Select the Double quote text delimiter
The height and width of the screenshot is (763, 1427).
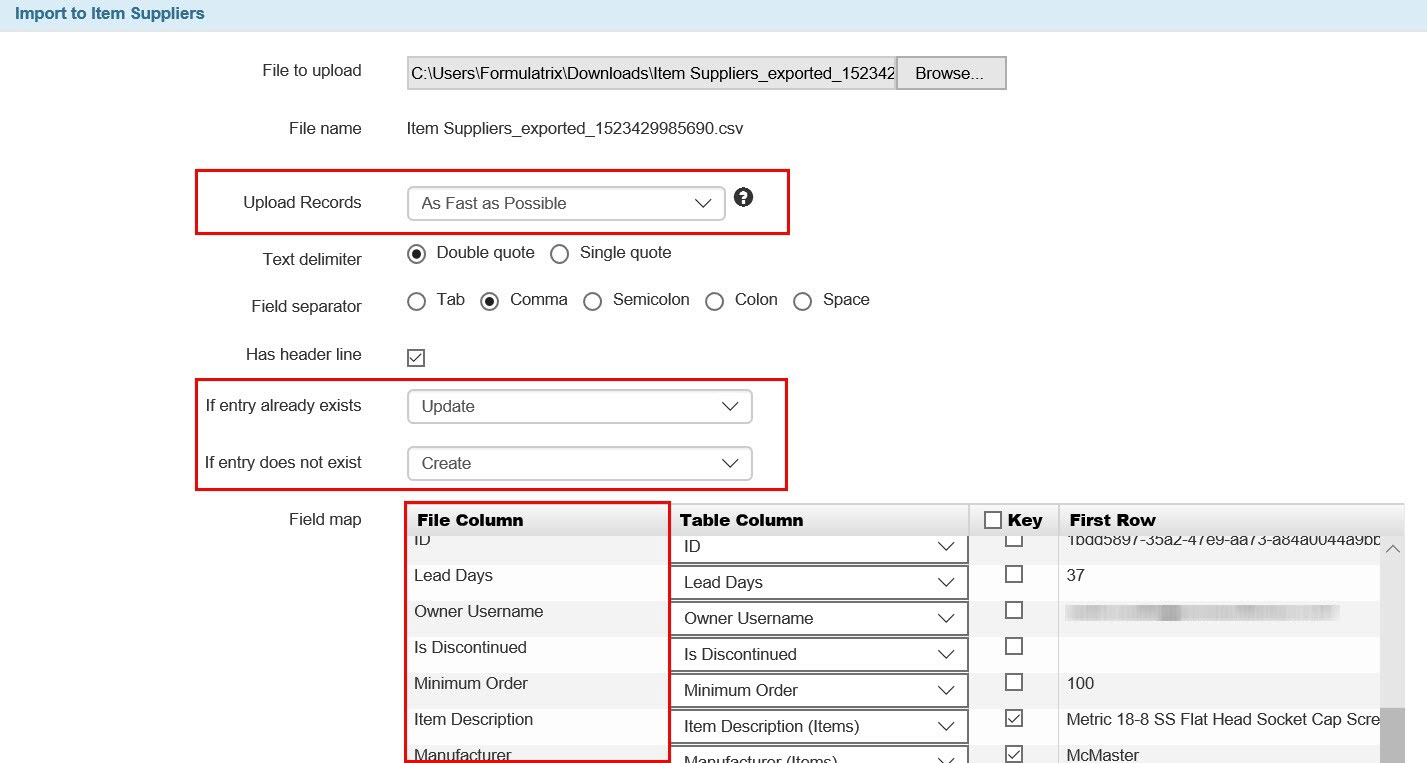(417, 254)
